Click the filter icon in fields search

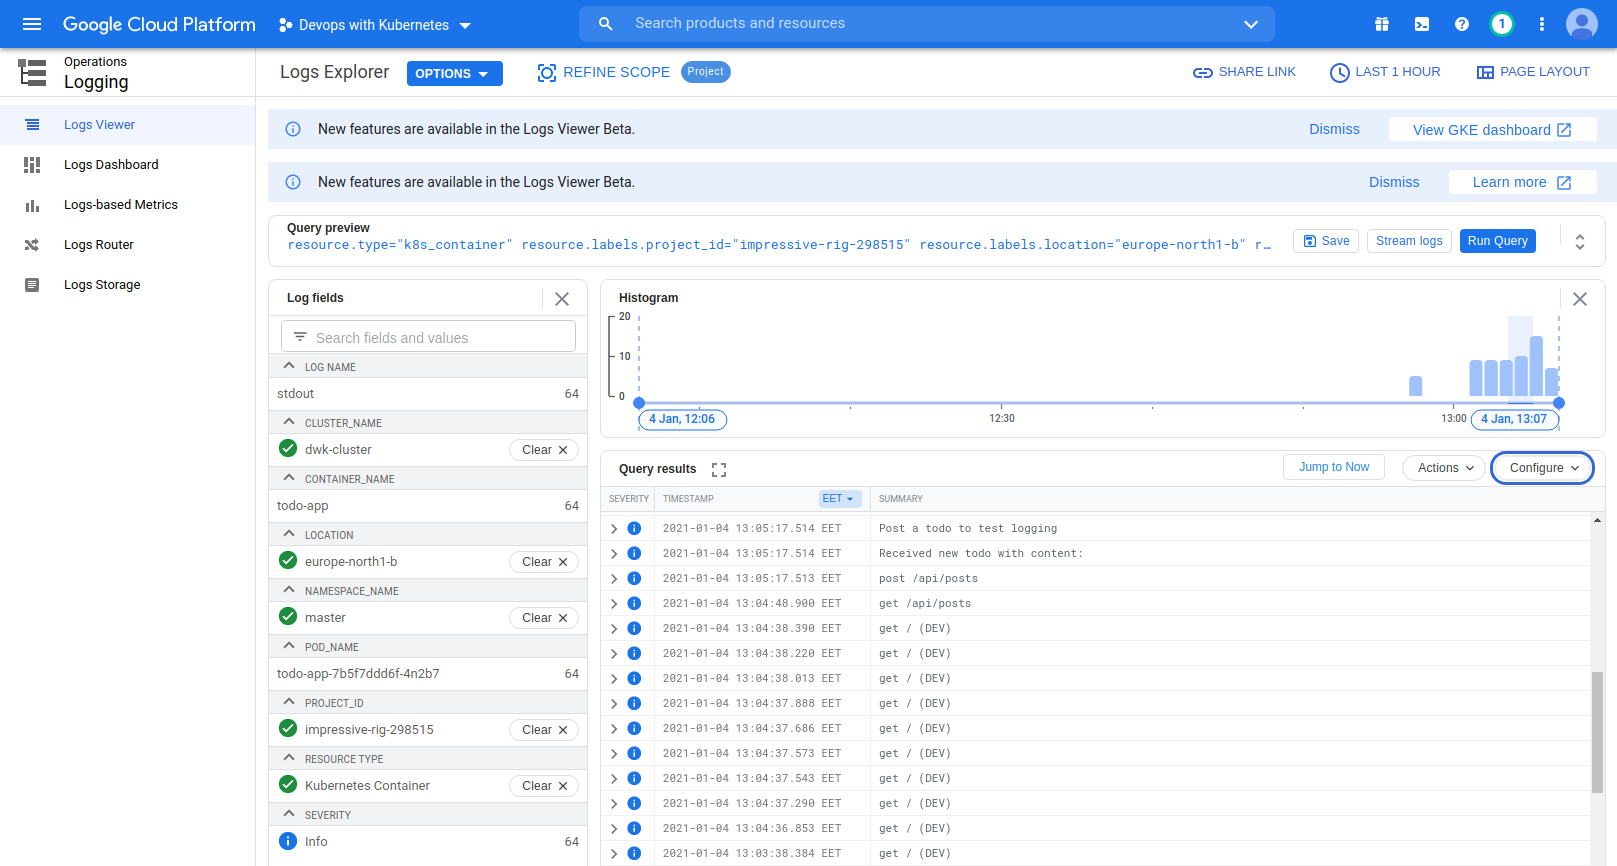point(300,337)
